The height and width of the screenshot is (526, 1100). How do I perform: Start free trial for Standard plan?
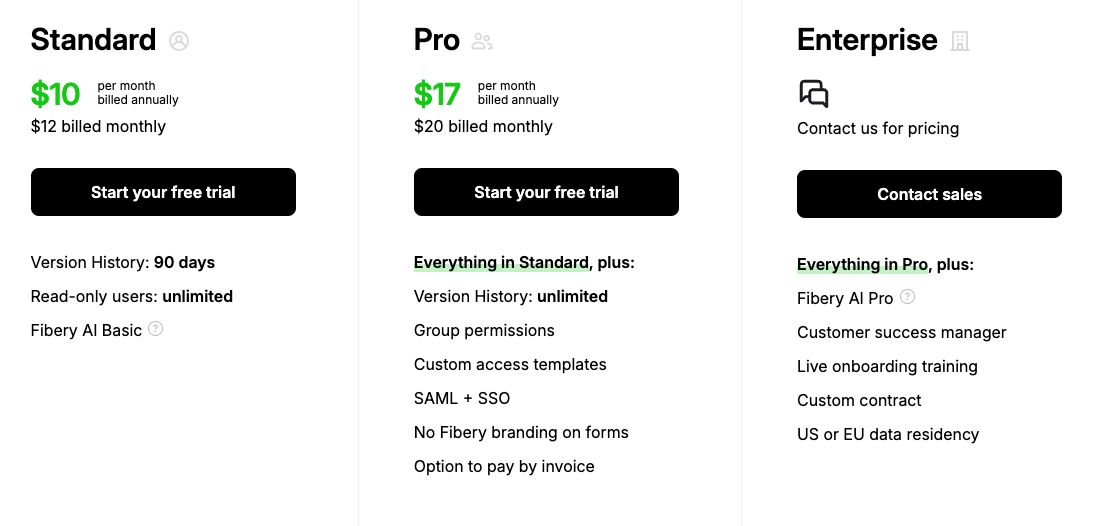point(163,192)
